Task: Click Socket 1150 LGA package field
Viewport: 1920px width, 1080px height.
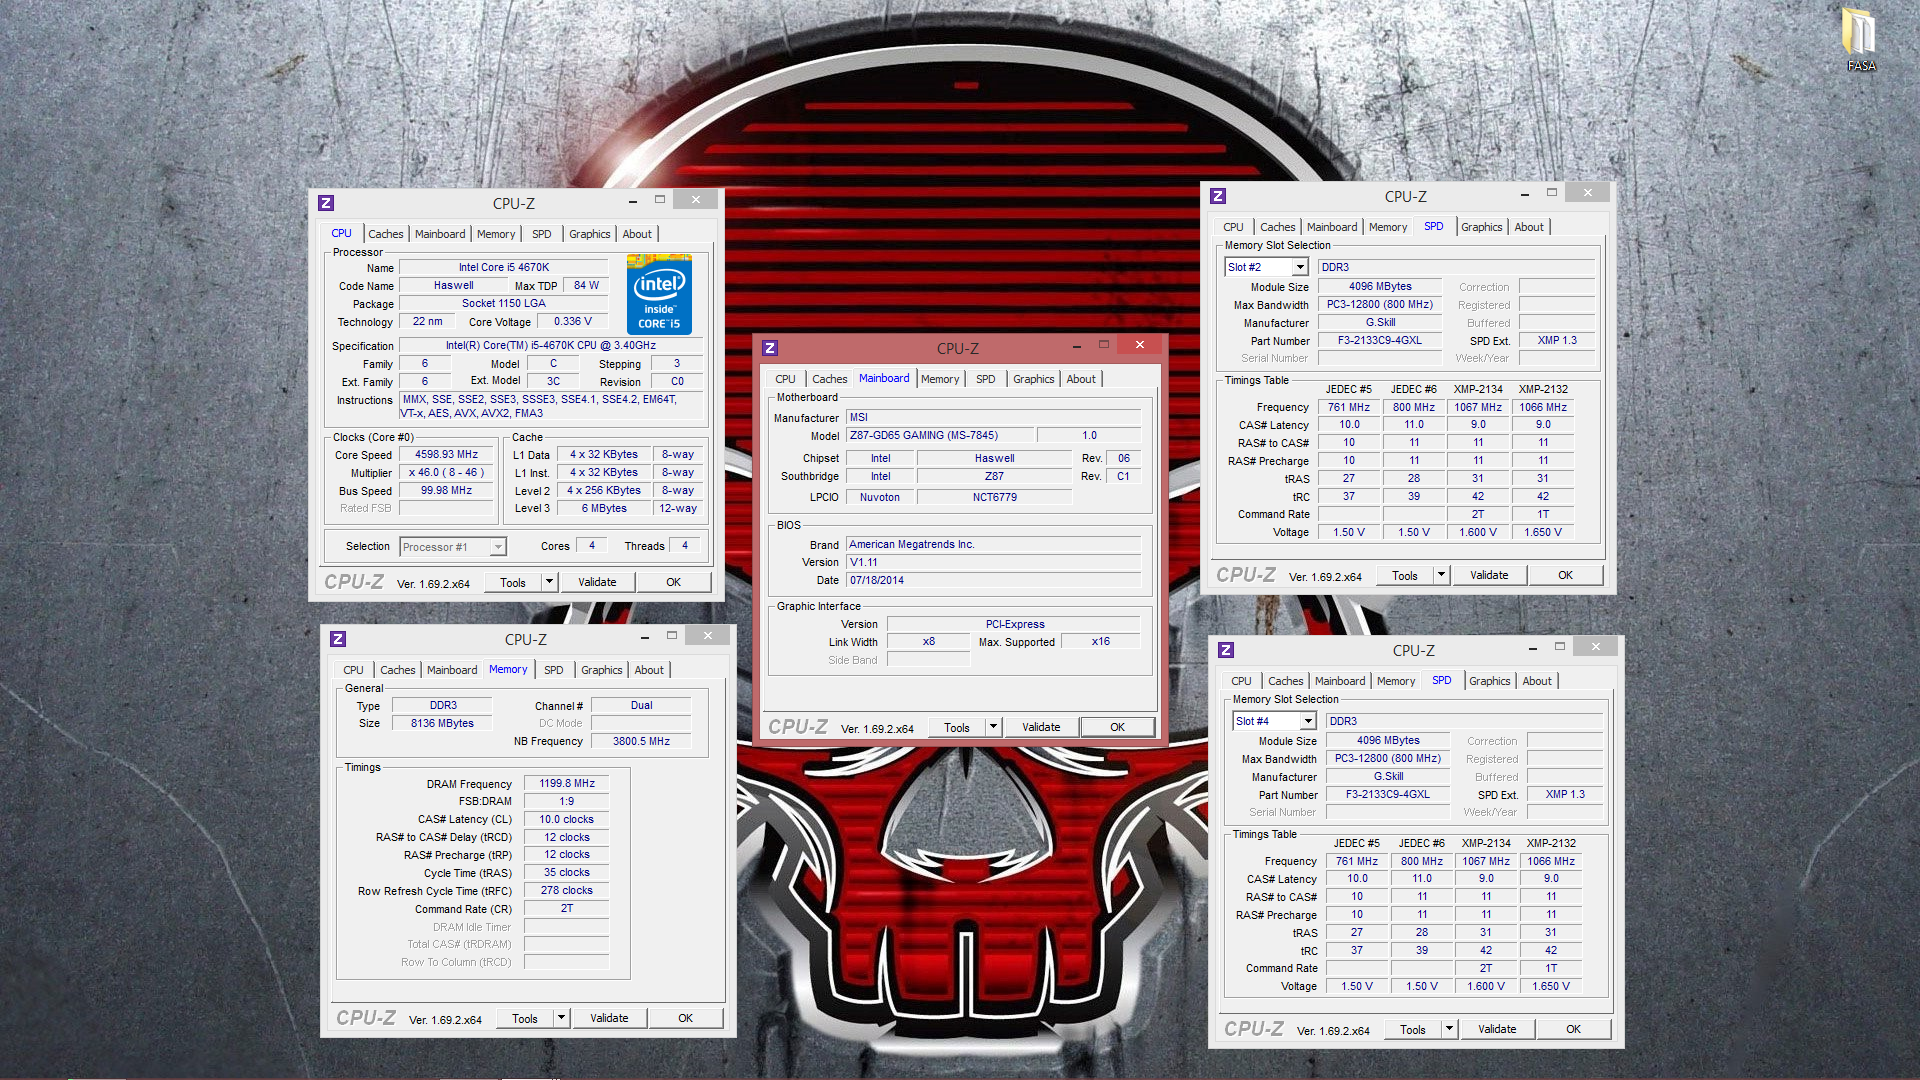Action: tap(504, 303)
